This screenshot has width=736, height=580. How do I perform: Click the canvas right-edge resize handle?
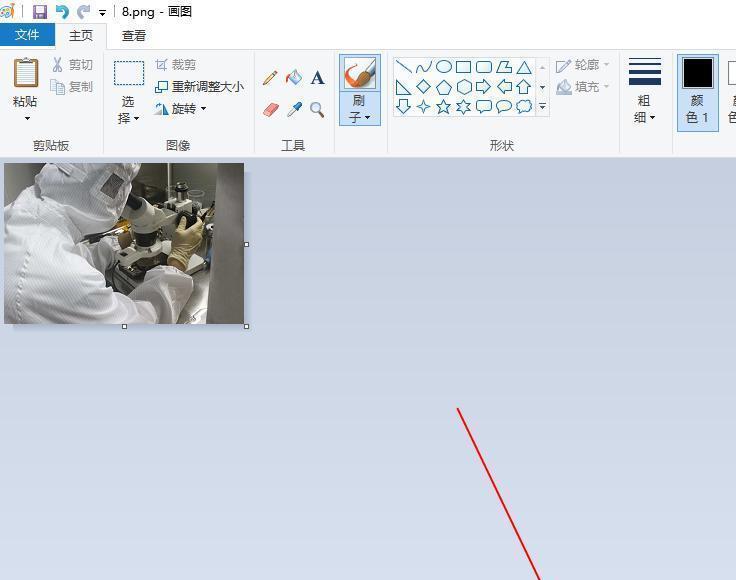[246, 244]
